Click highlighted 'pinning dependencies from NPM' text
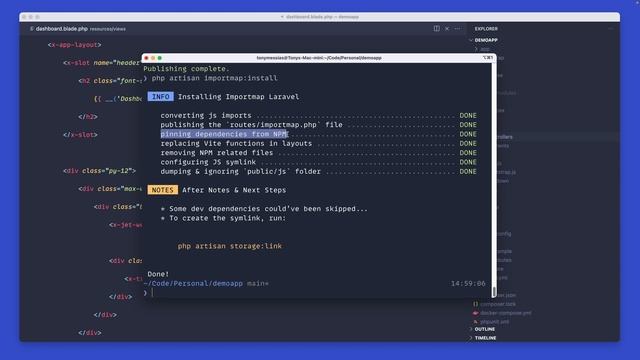The image size is (640, 360). point(224,134)
